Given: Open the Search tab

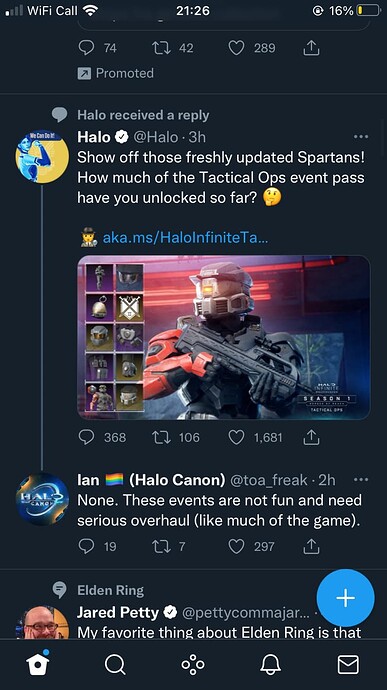Looking at the screenshot, I should 115,664.
